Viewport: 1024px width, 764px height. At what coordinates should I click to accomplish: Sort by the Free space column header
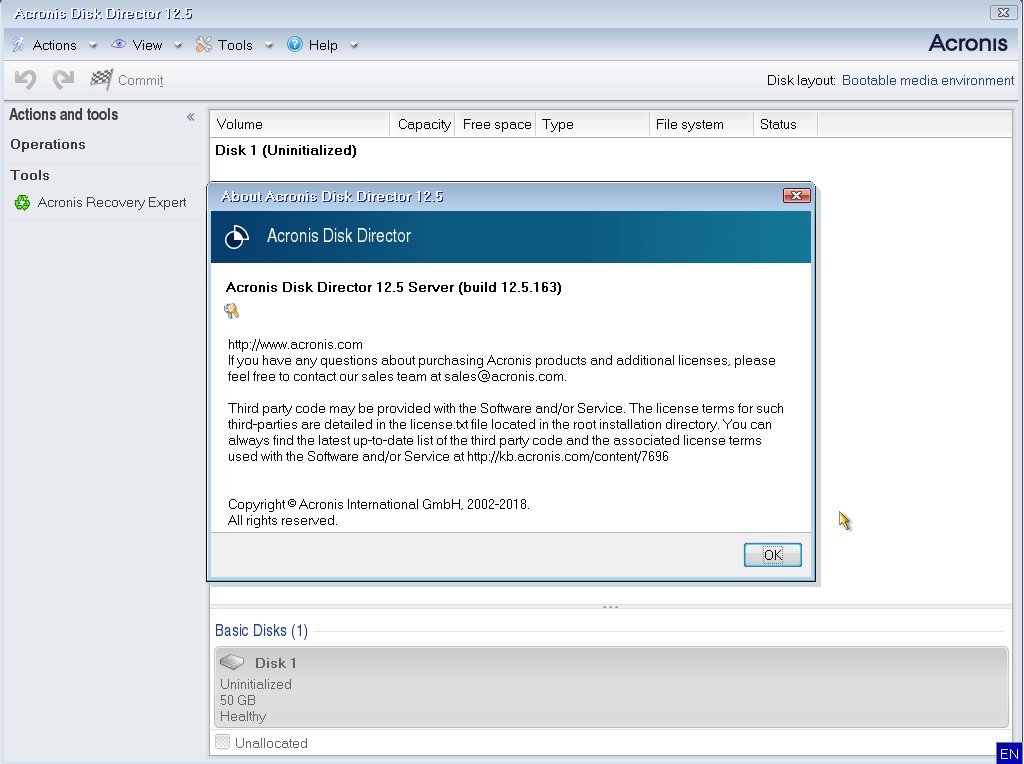(x=496, y=124)
